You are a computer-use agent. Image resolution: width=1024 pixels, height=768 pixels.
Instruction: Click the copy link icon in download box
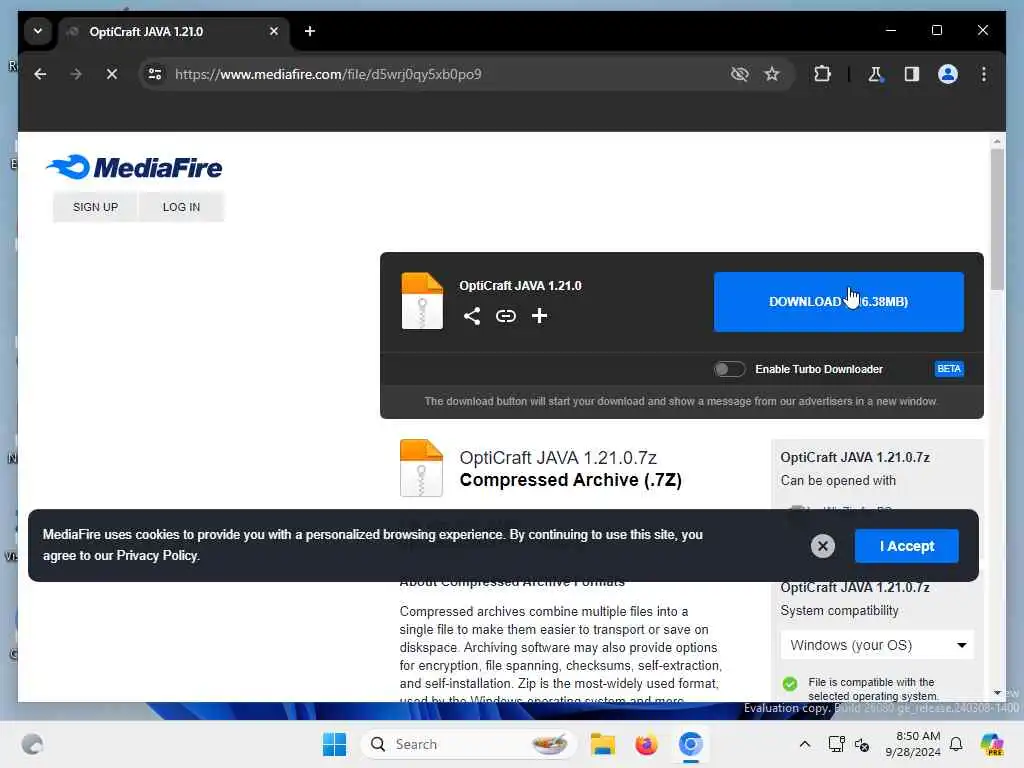point(505,316)
